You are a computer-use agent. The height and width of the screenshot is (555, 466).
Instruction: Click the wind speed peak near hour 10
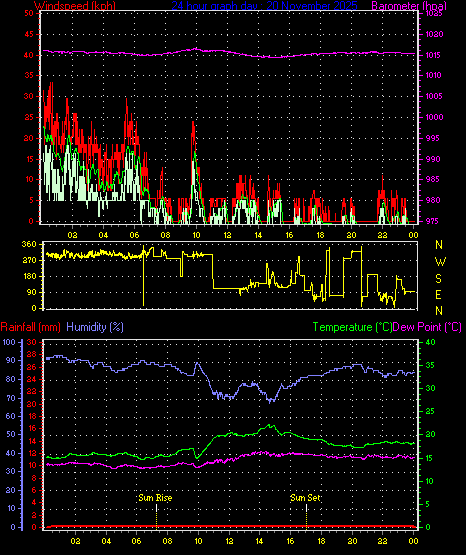[193, 122]
